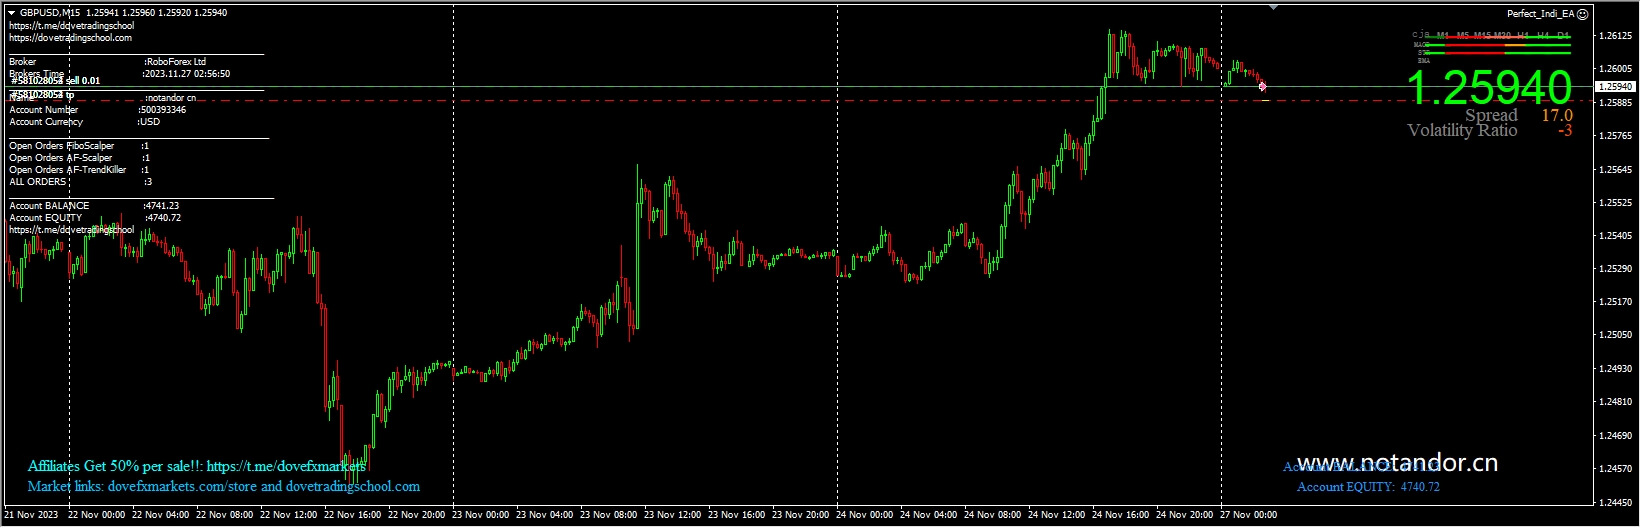Click the 'Open Orders FiboScalper' row
This screenshot has width=1641, height=528.
[x=80, y=146]
